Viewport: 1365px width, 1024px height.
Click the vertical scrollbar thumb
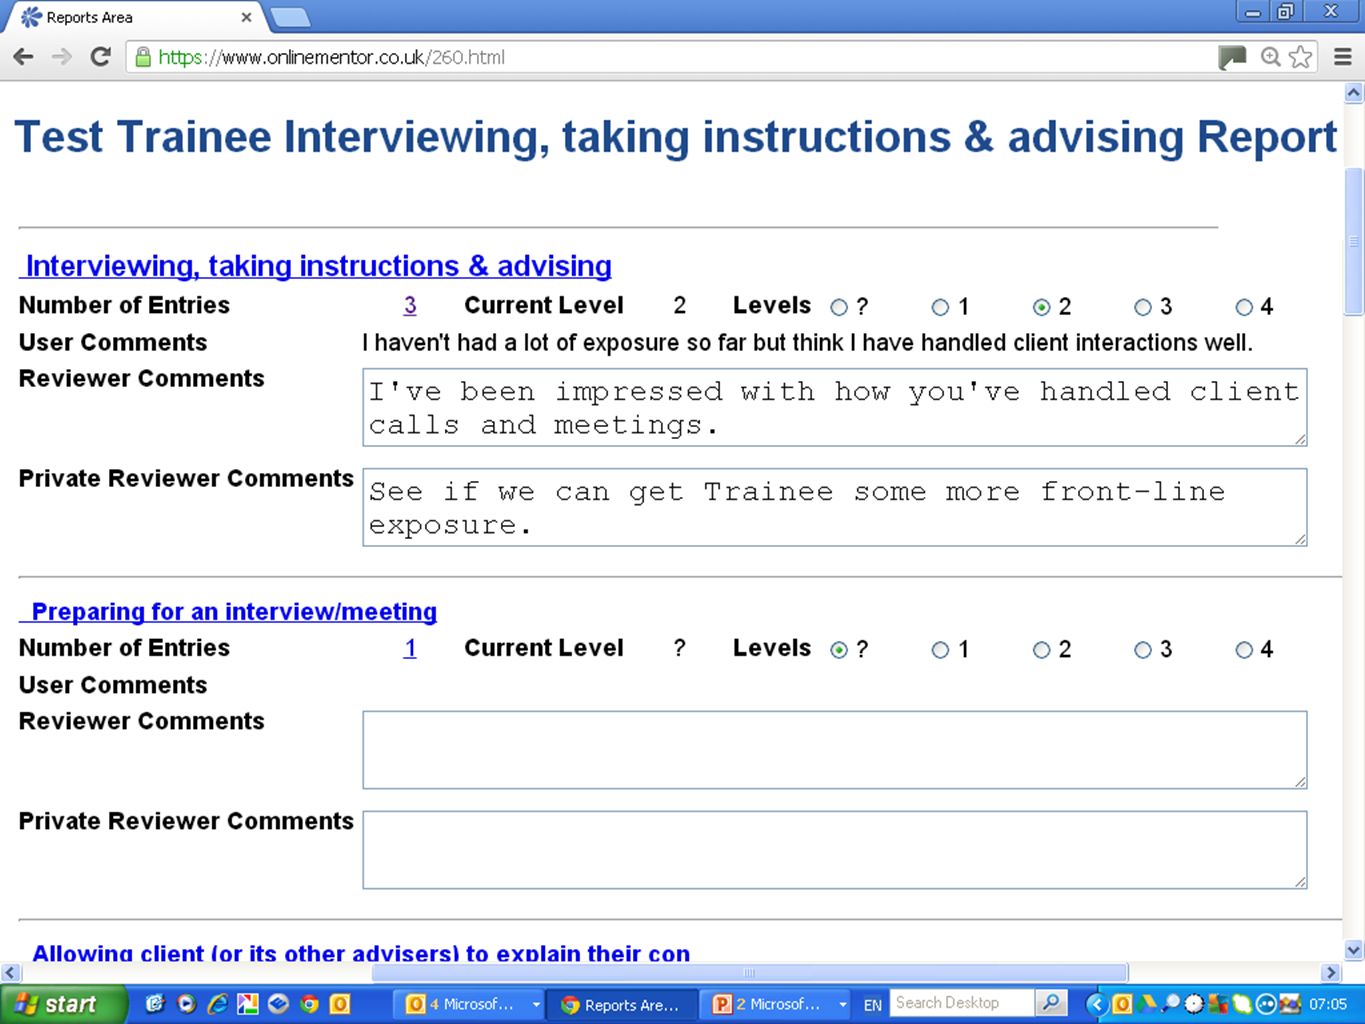pyautogui.click(x=1354, y=241)
